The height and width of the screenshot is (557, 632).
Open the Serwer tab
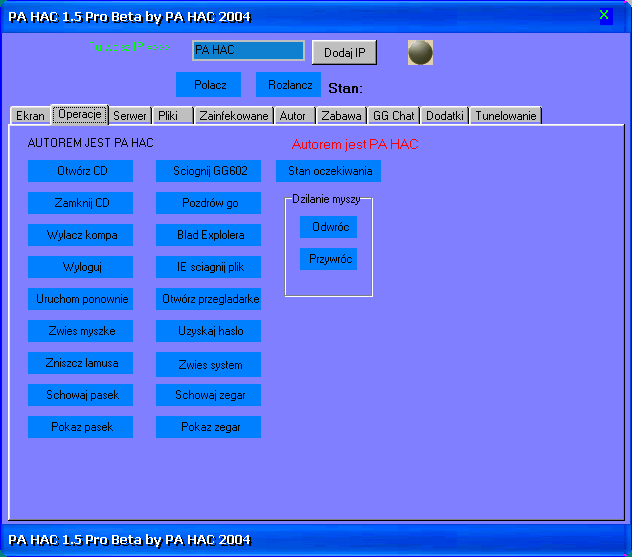pyautogui.click(x=130, y=116)
